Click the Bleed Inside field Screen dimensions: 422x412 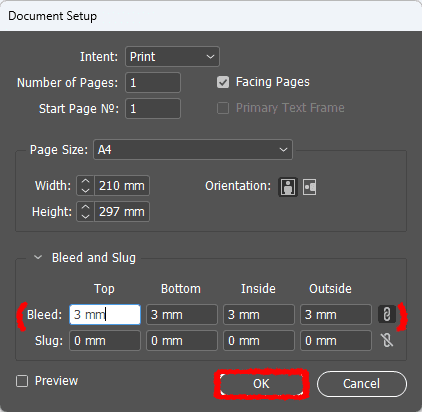click(259, 314)
